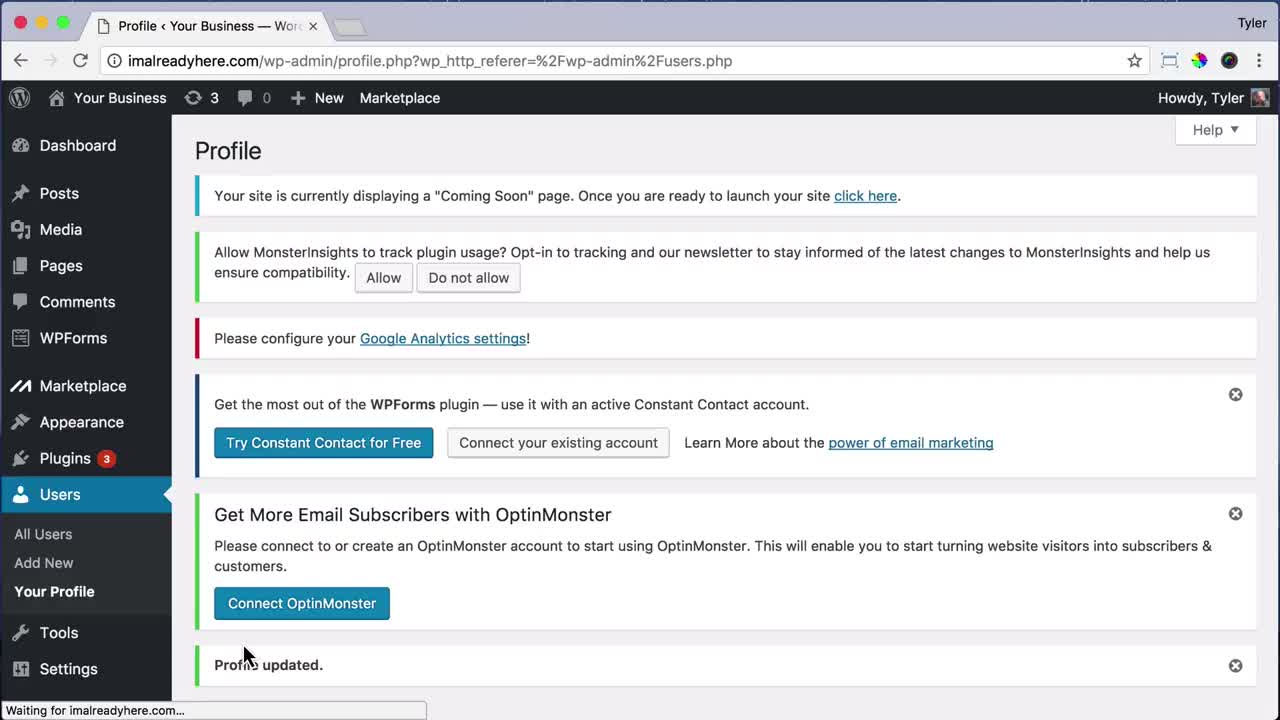Reload the page with refresh icon
The image size is (1280, 720).
coord(81,61)
